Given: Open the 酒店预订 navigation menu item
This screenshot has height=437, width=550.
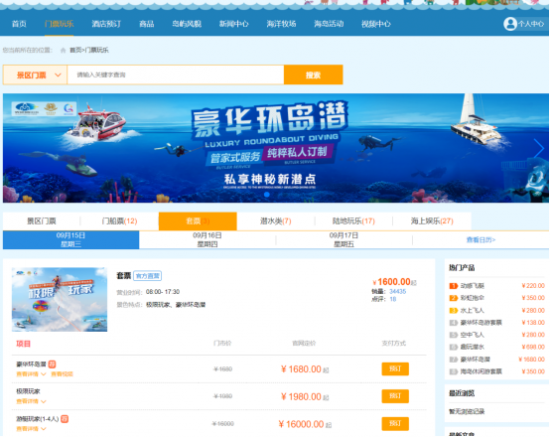Looking at the screenshot, I should point(106,24).
